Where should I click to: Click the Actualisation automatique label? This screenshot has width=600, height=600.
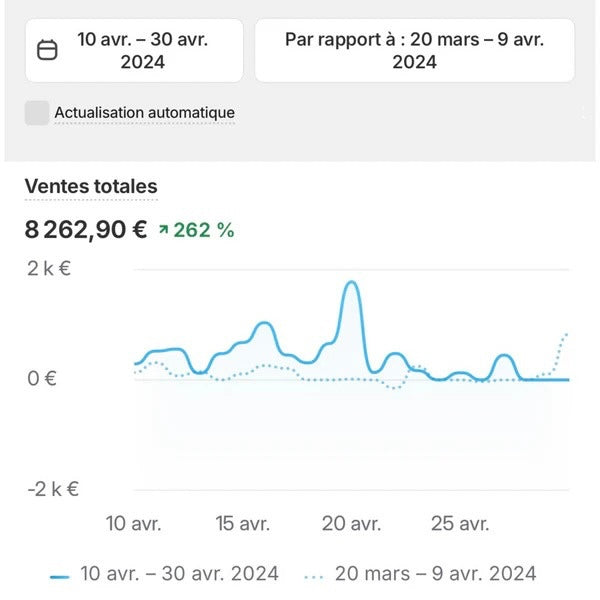(145, 113)
